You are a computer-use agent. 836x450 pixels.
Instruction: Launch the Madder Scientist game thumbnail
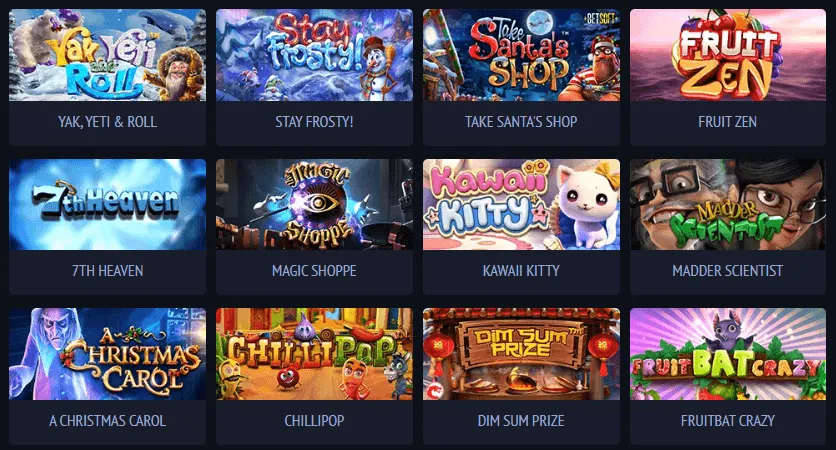(x=728, y=204)
